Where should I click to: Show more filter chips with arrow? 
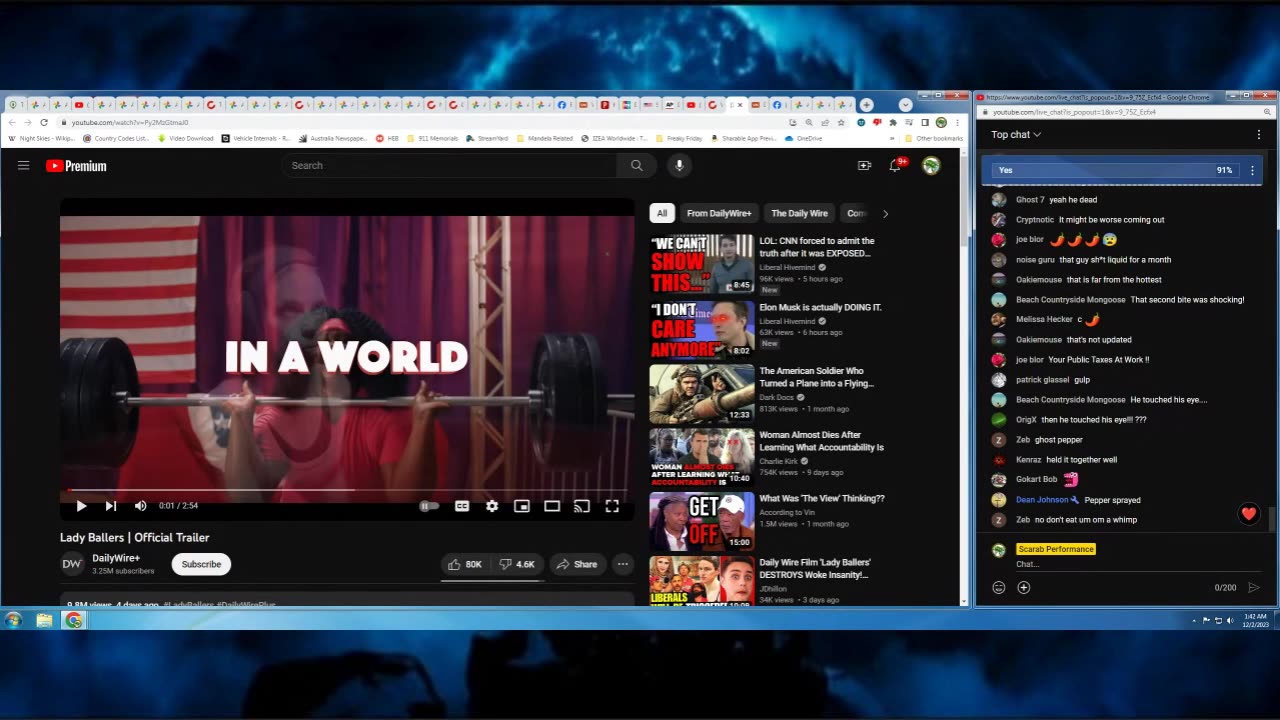click(885, 213)
